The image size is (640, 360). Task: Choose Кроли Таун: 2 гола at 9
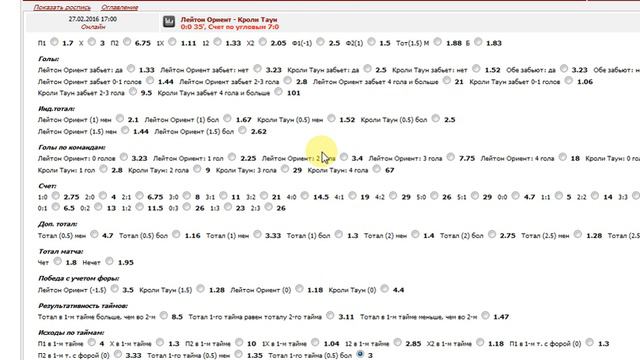(197, 169)
